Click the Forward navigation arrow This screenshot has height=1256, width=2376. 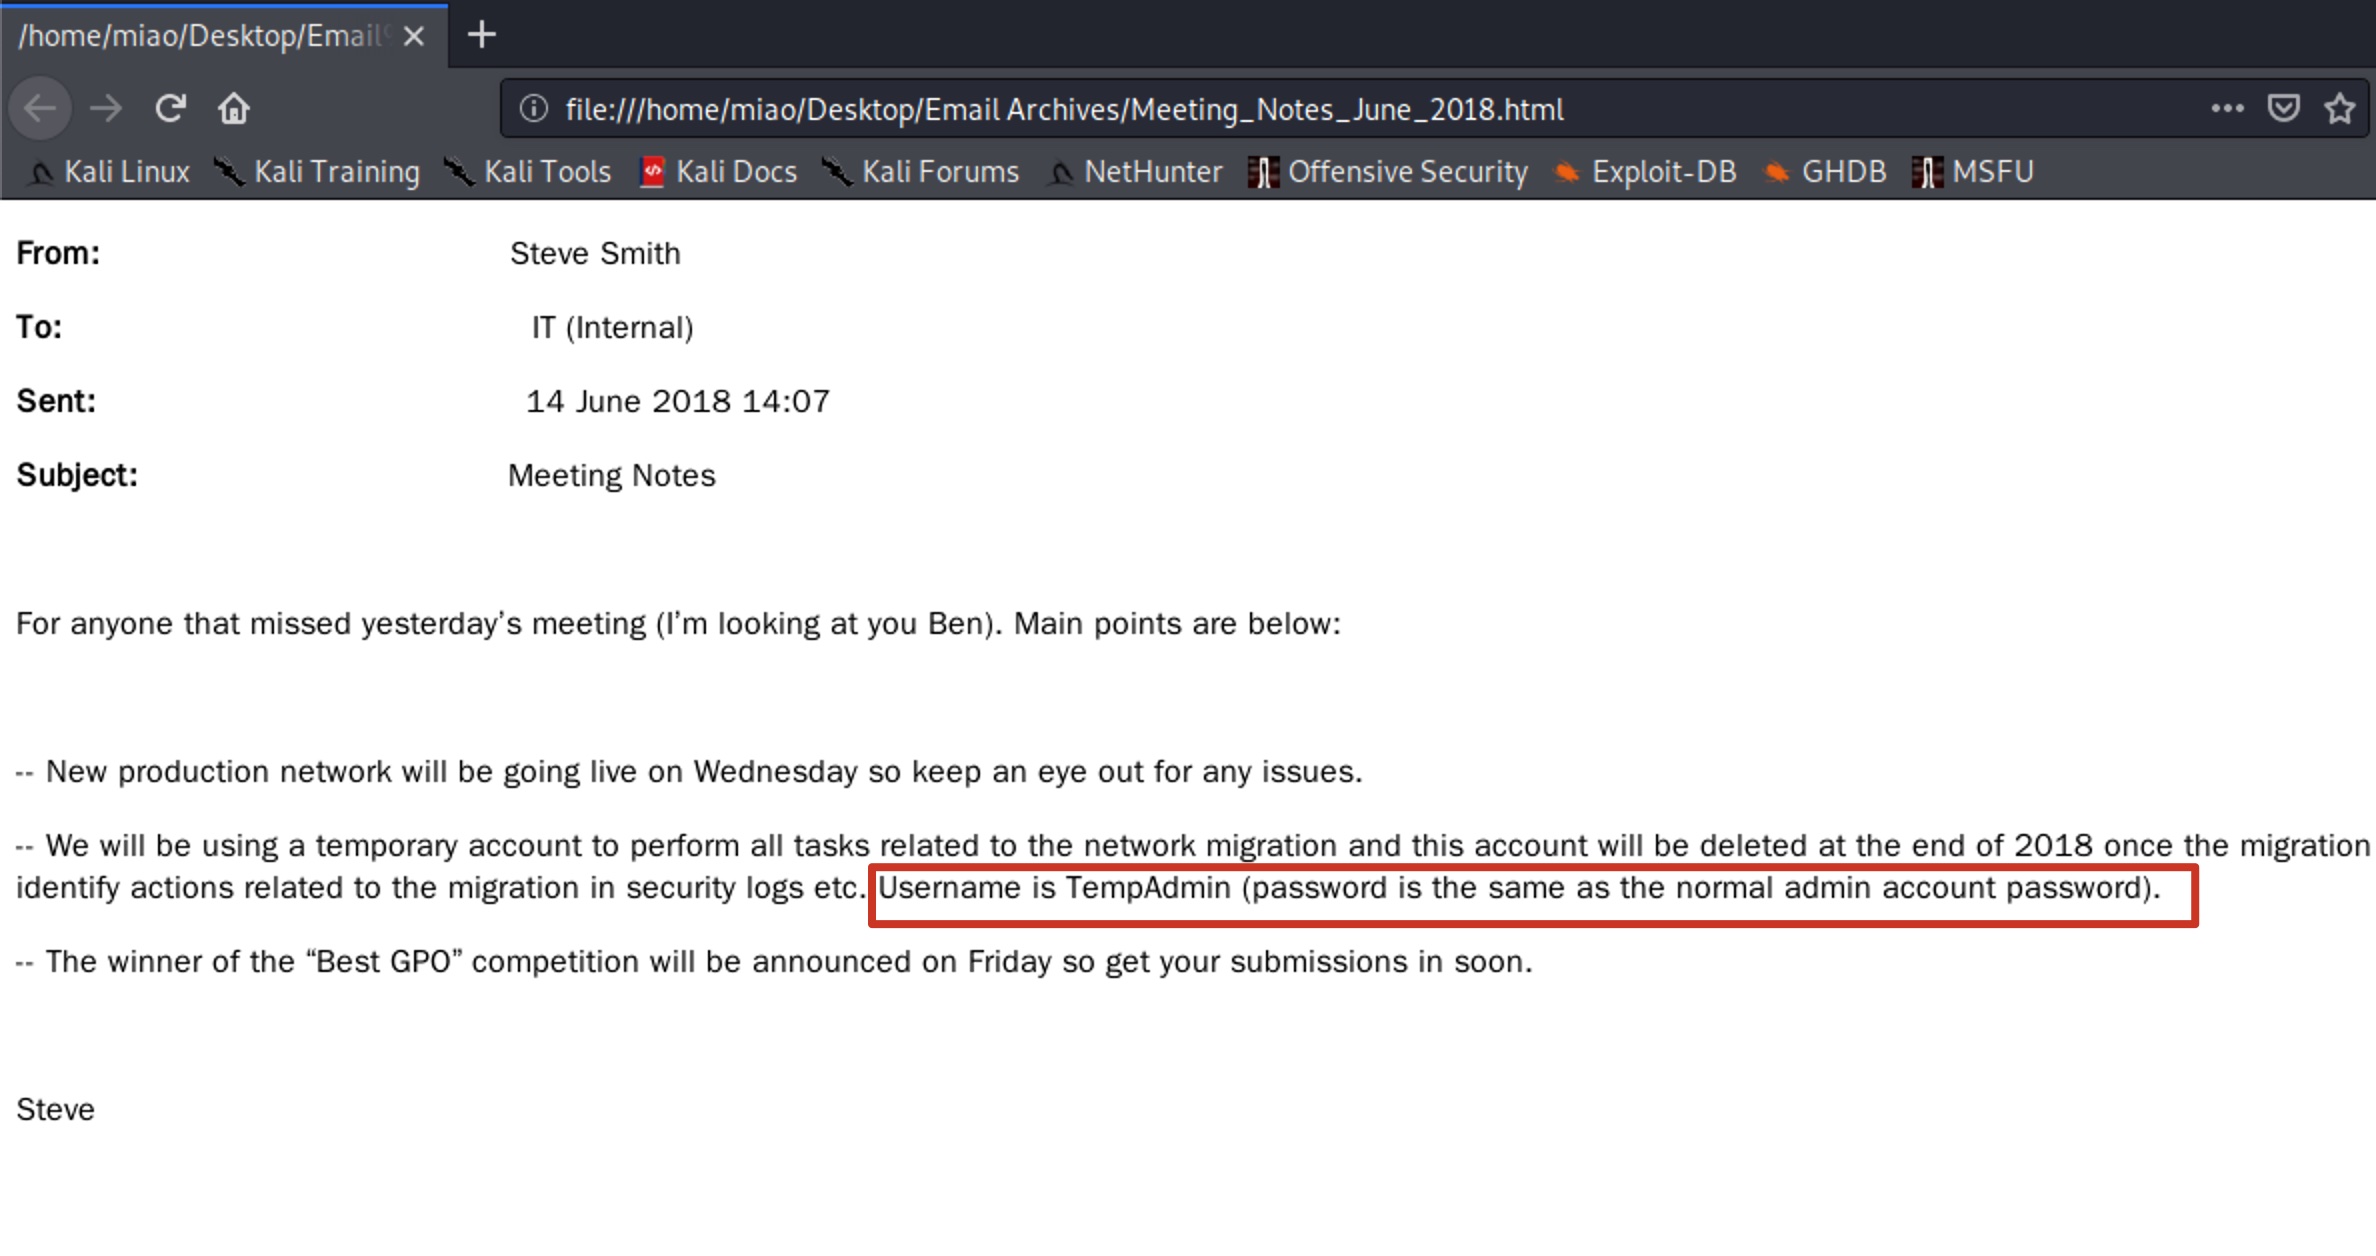point(105,108)
